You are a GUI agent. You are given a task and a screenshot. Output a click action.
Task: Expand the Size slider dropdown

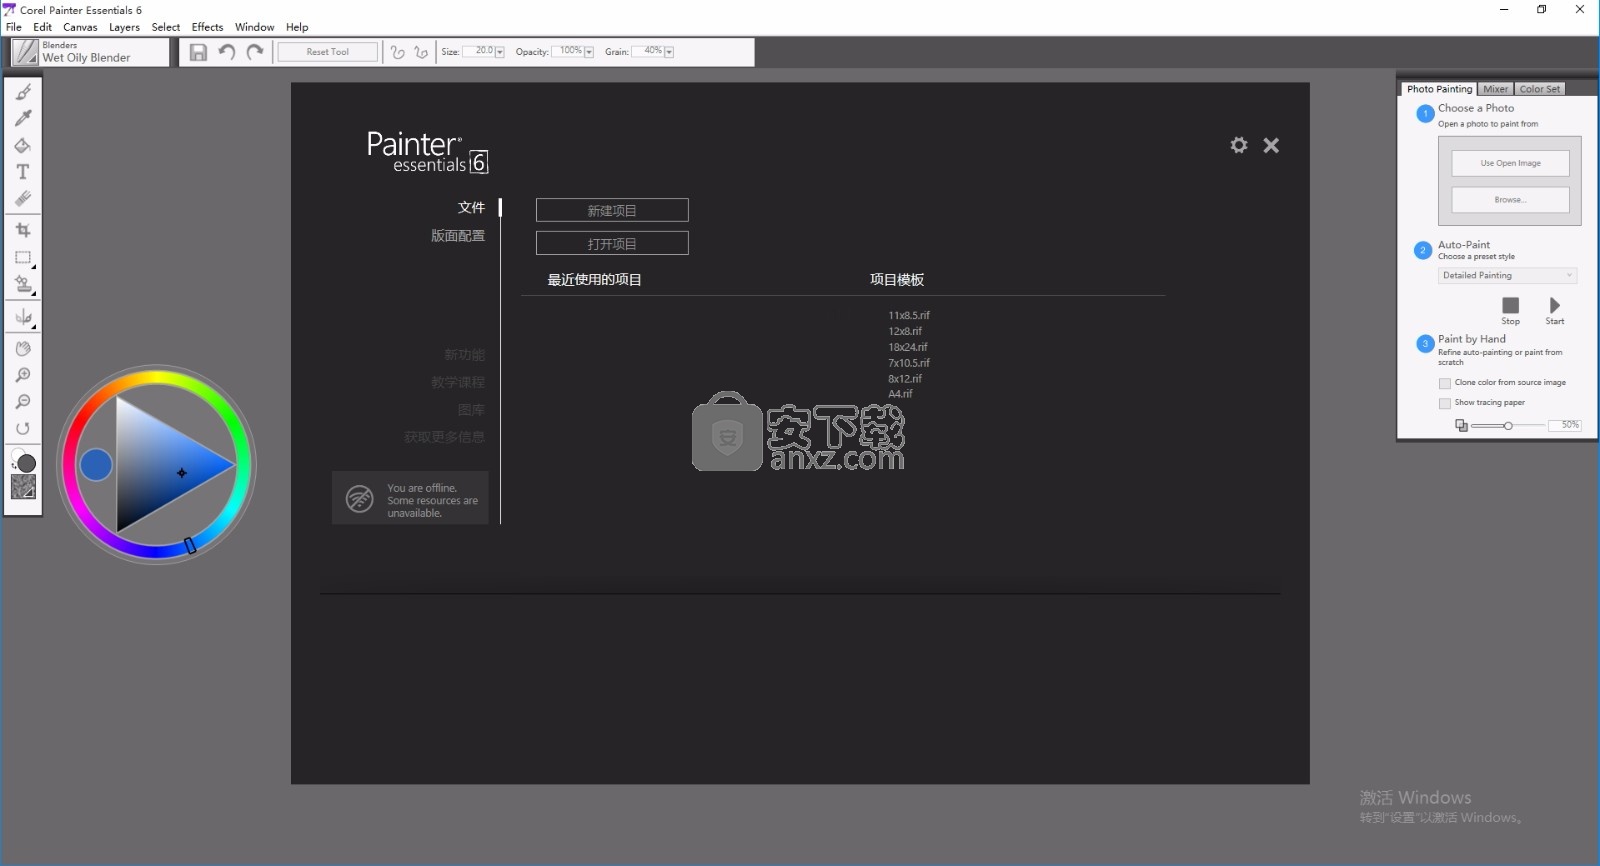[x=500, y=52]
